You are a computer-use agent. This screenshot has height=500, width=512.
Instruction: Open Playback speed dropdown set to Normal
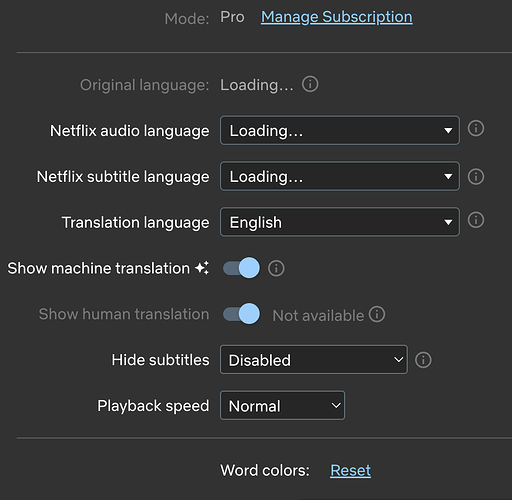click(x=282, y=405)
